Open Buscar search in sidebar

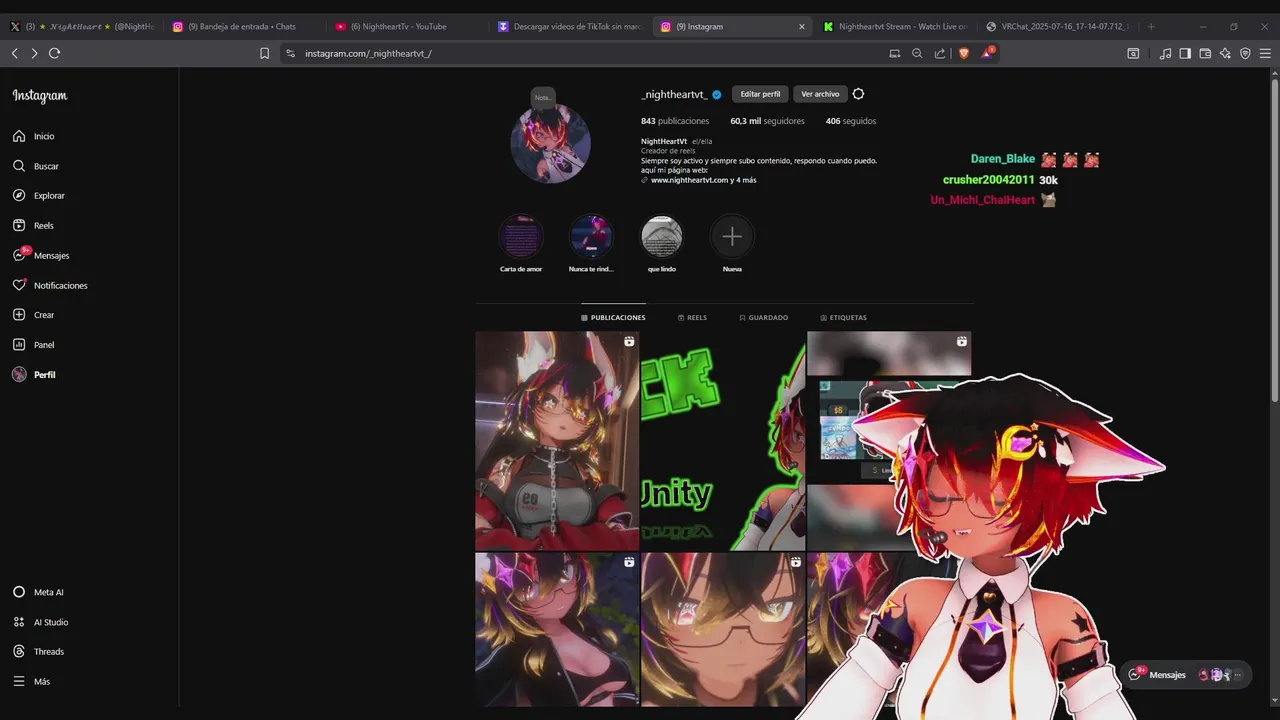[36, 166]
